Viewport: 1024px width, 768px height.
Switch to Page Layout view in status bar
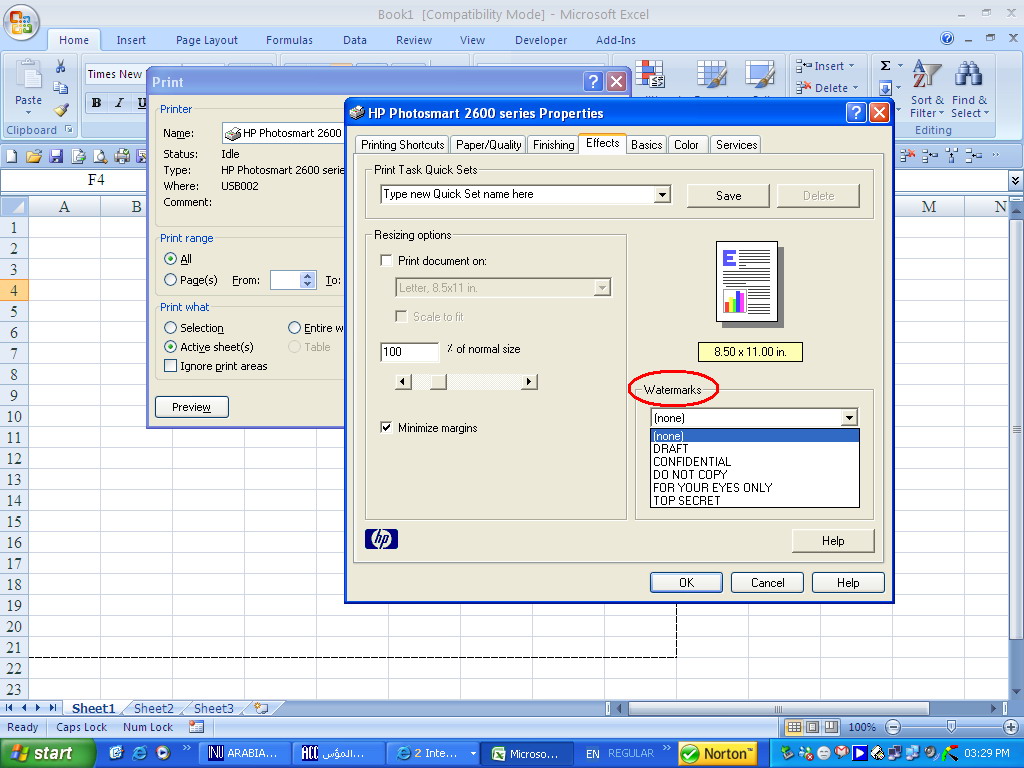click(x=812, y=727)
